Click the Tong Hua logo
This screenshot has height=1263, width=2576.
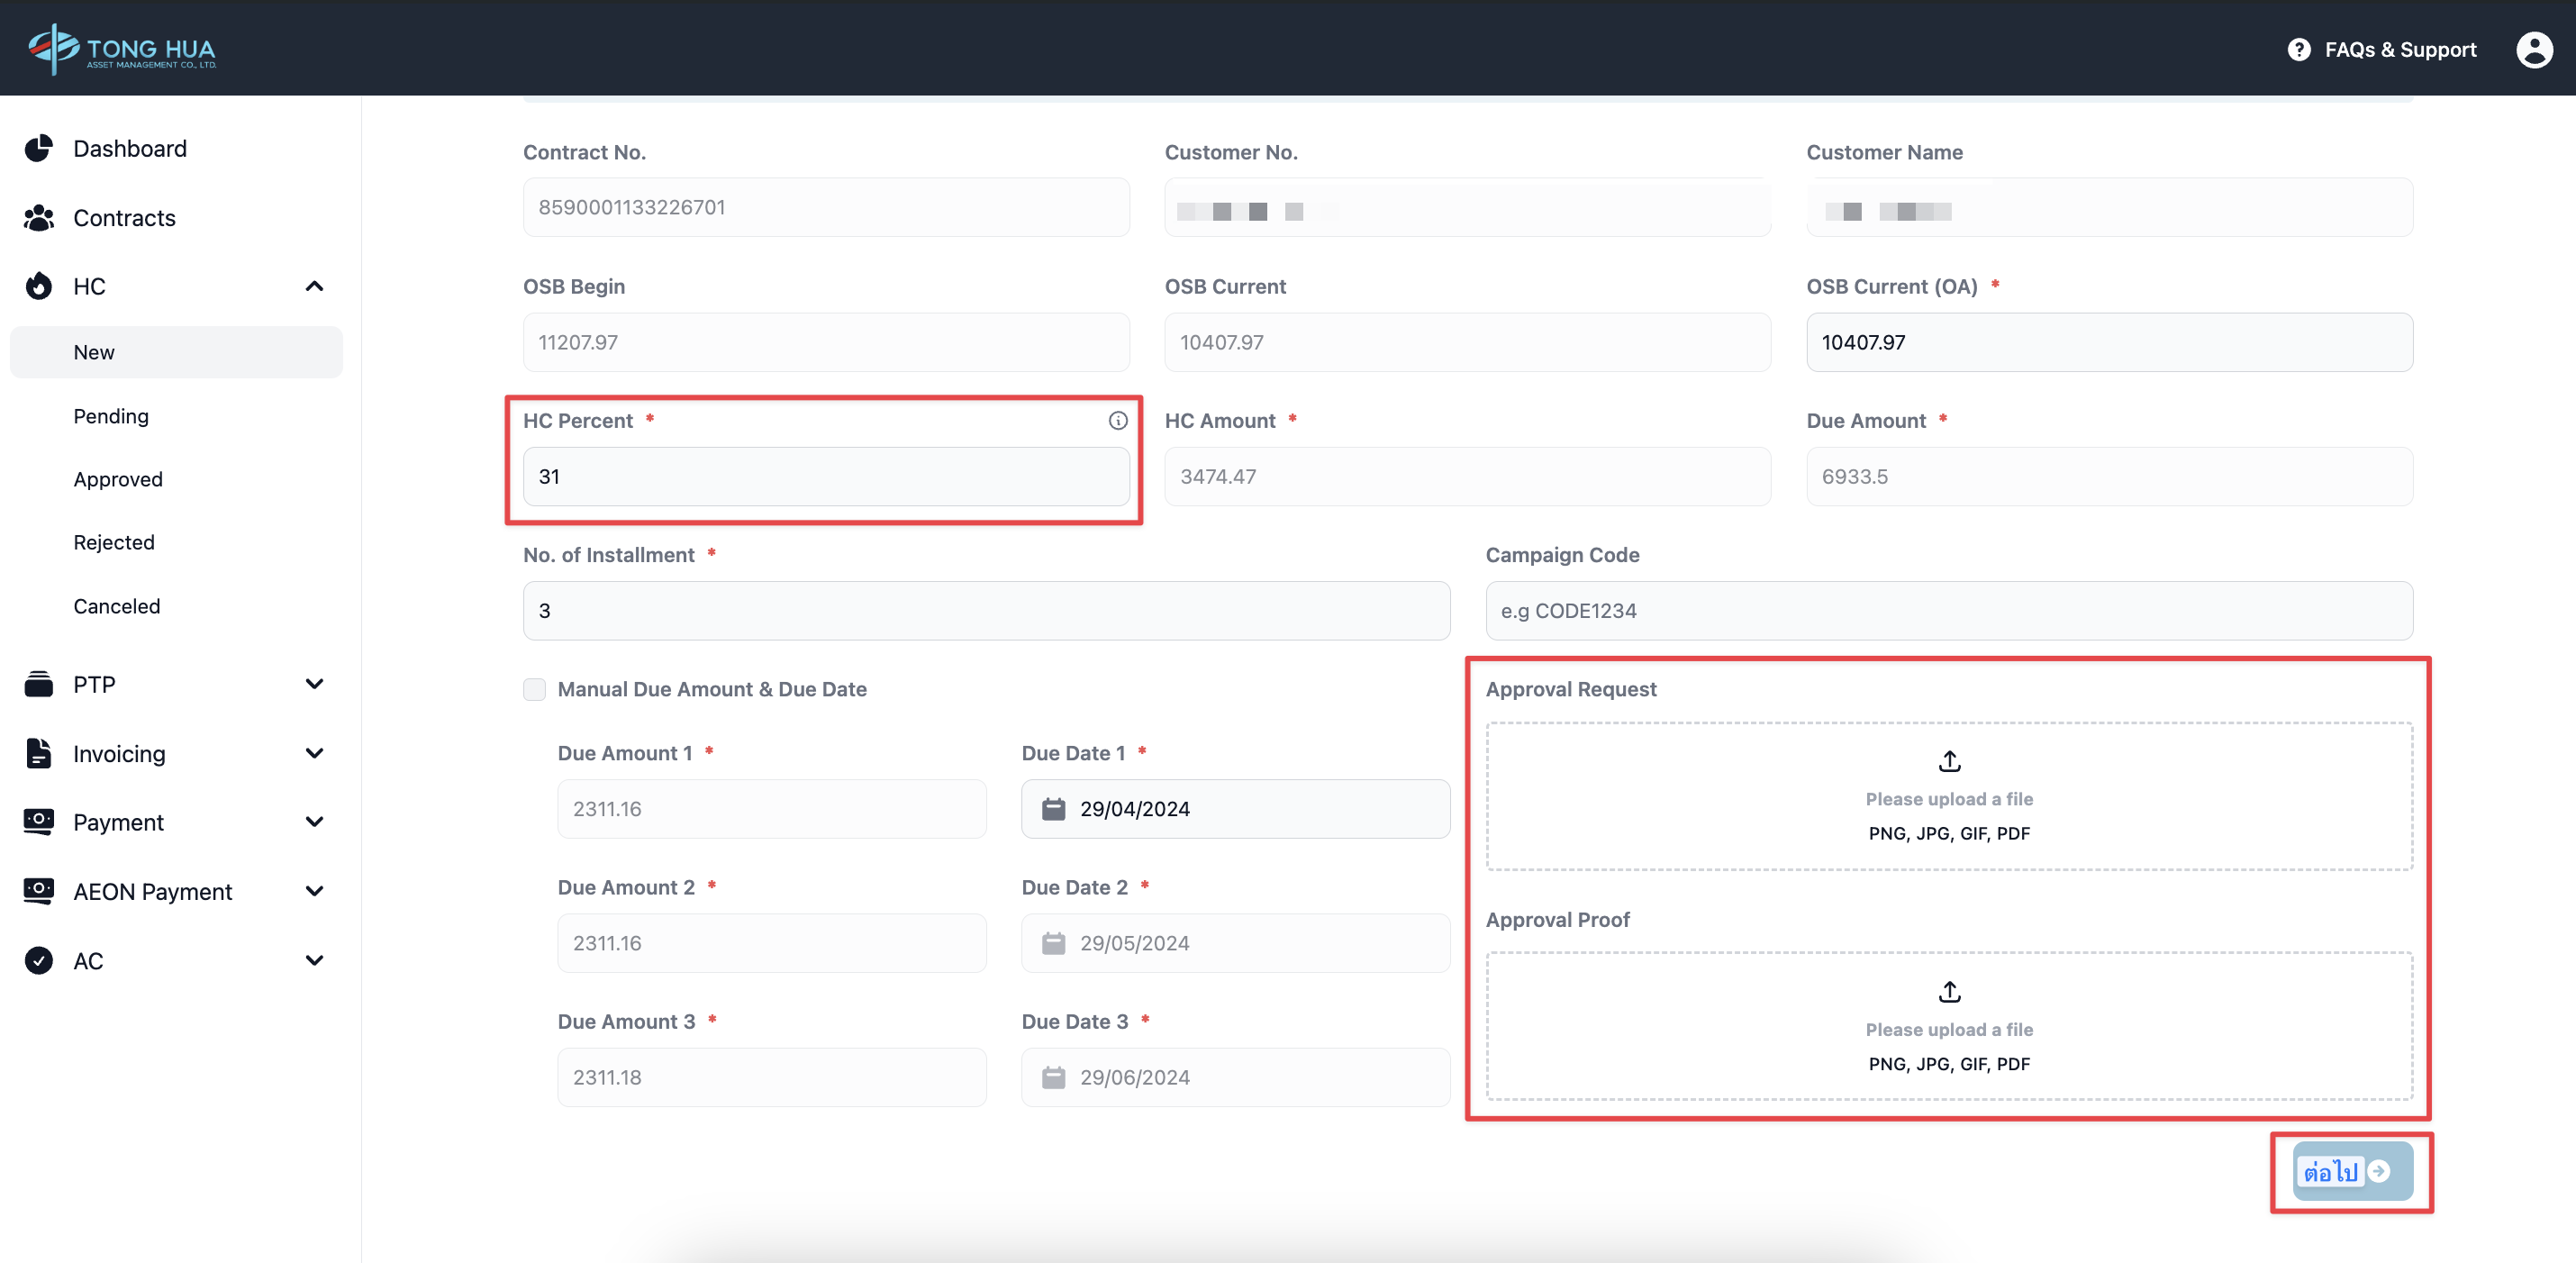tap(122, 48)
